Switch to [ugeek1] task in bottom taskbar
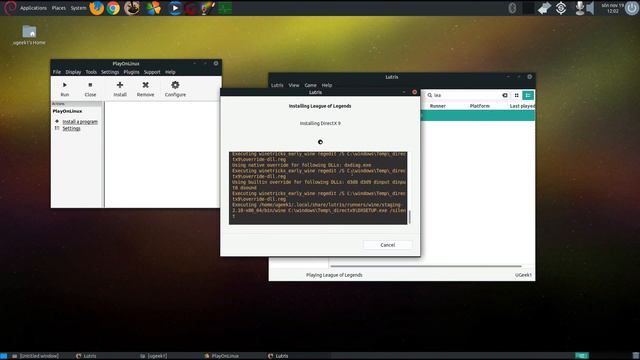 coord(153,356)
